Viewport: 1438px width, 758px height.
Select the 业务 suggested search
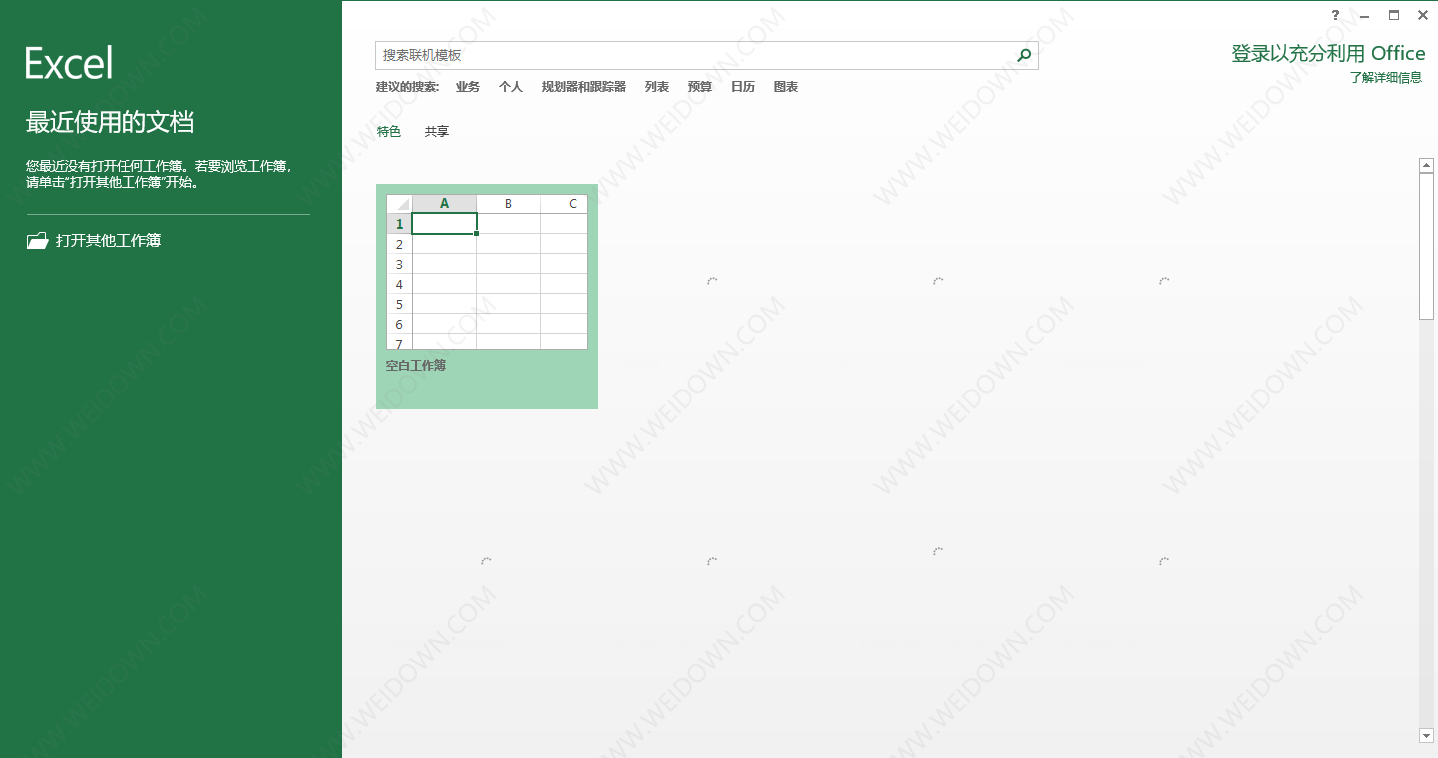tap(468, 87)
